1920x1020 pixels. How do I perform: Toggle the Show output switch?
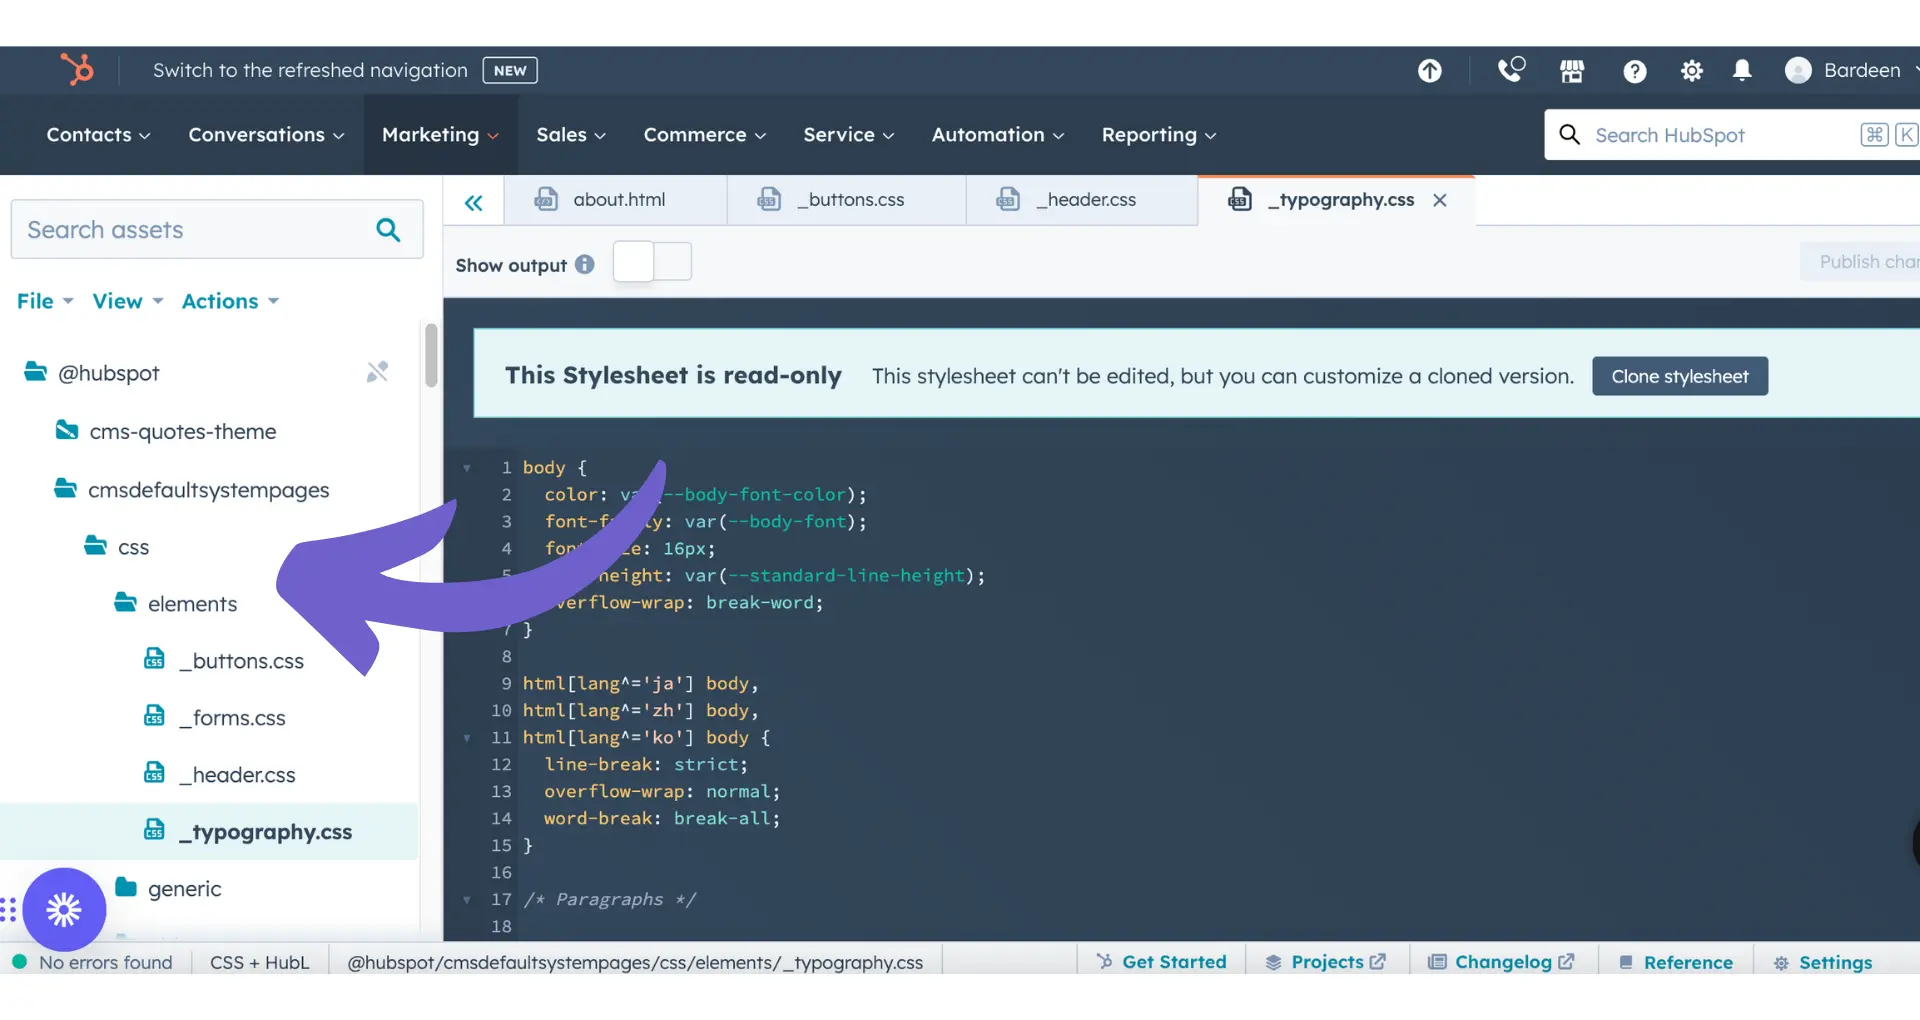click(x=652, y=262)
